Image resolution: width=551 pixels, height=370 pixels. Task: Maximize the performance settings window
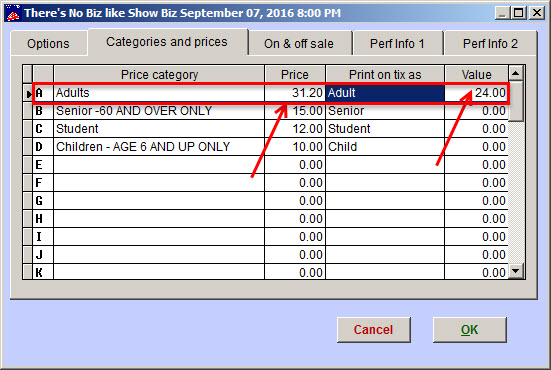coord(519,13)
